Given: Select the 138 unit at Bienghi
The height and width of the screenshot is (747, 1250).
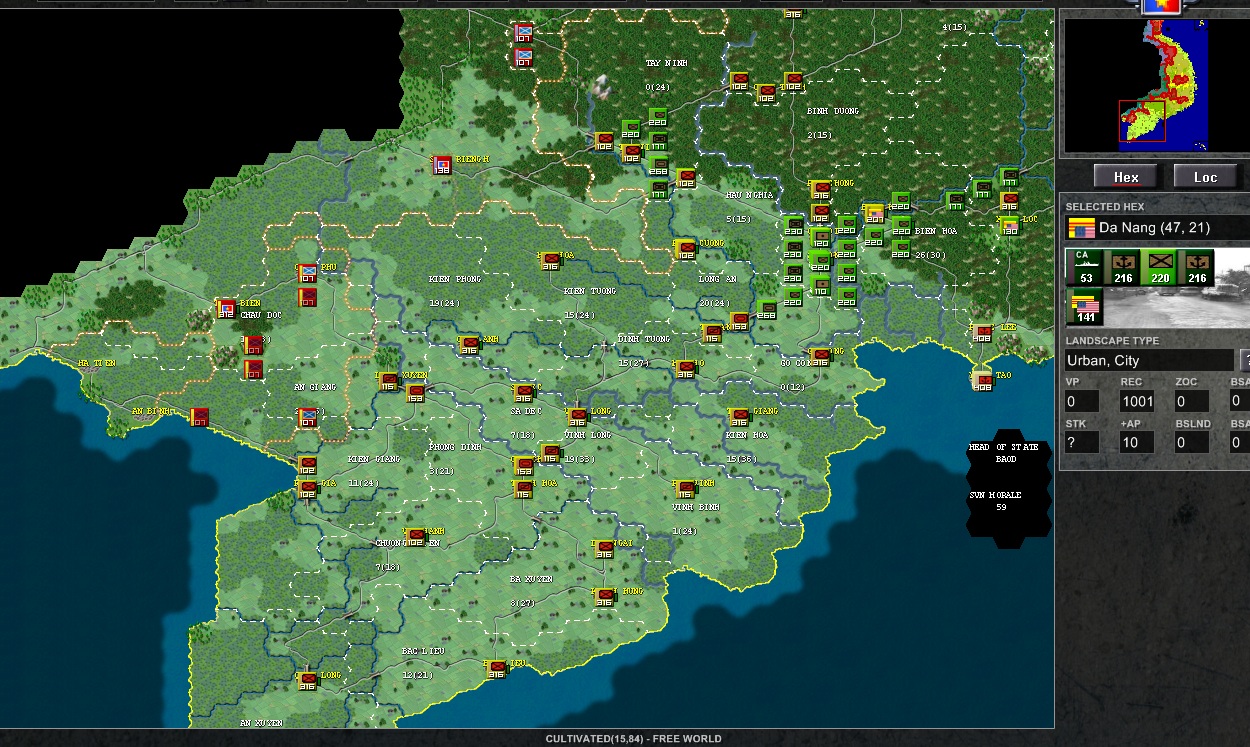Looking at the screenshot, I should click(x=442, y=165).
